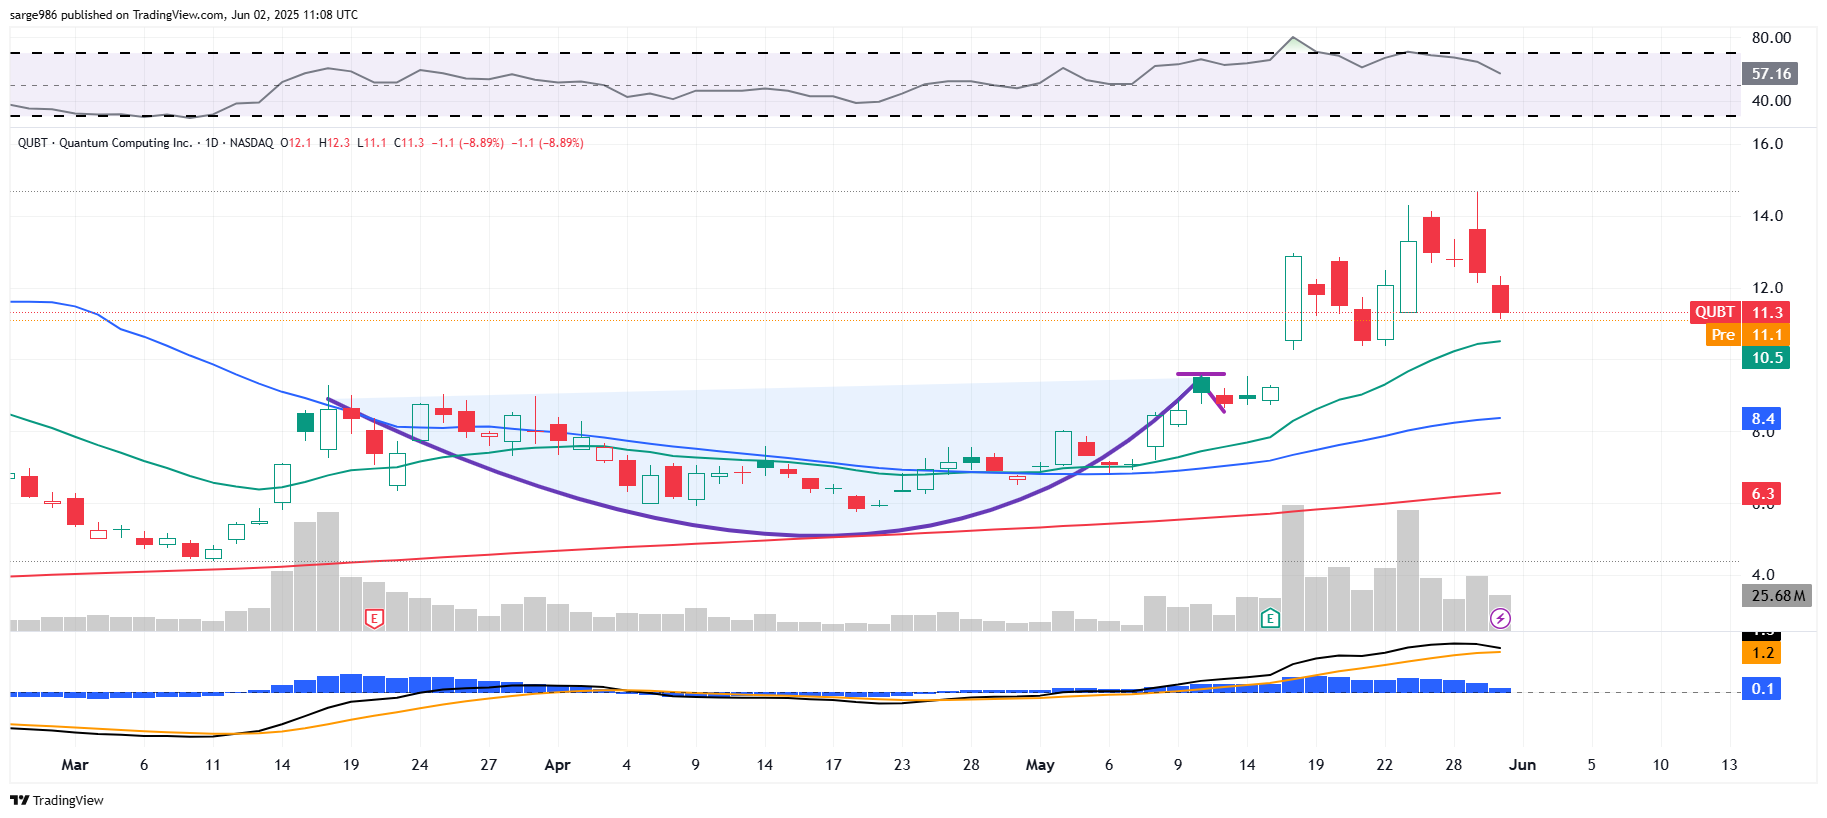Select the short purple horizontal line above the handle
Image resolution: width=1827 pixels, height=818 pixels.
[1200, 374]
